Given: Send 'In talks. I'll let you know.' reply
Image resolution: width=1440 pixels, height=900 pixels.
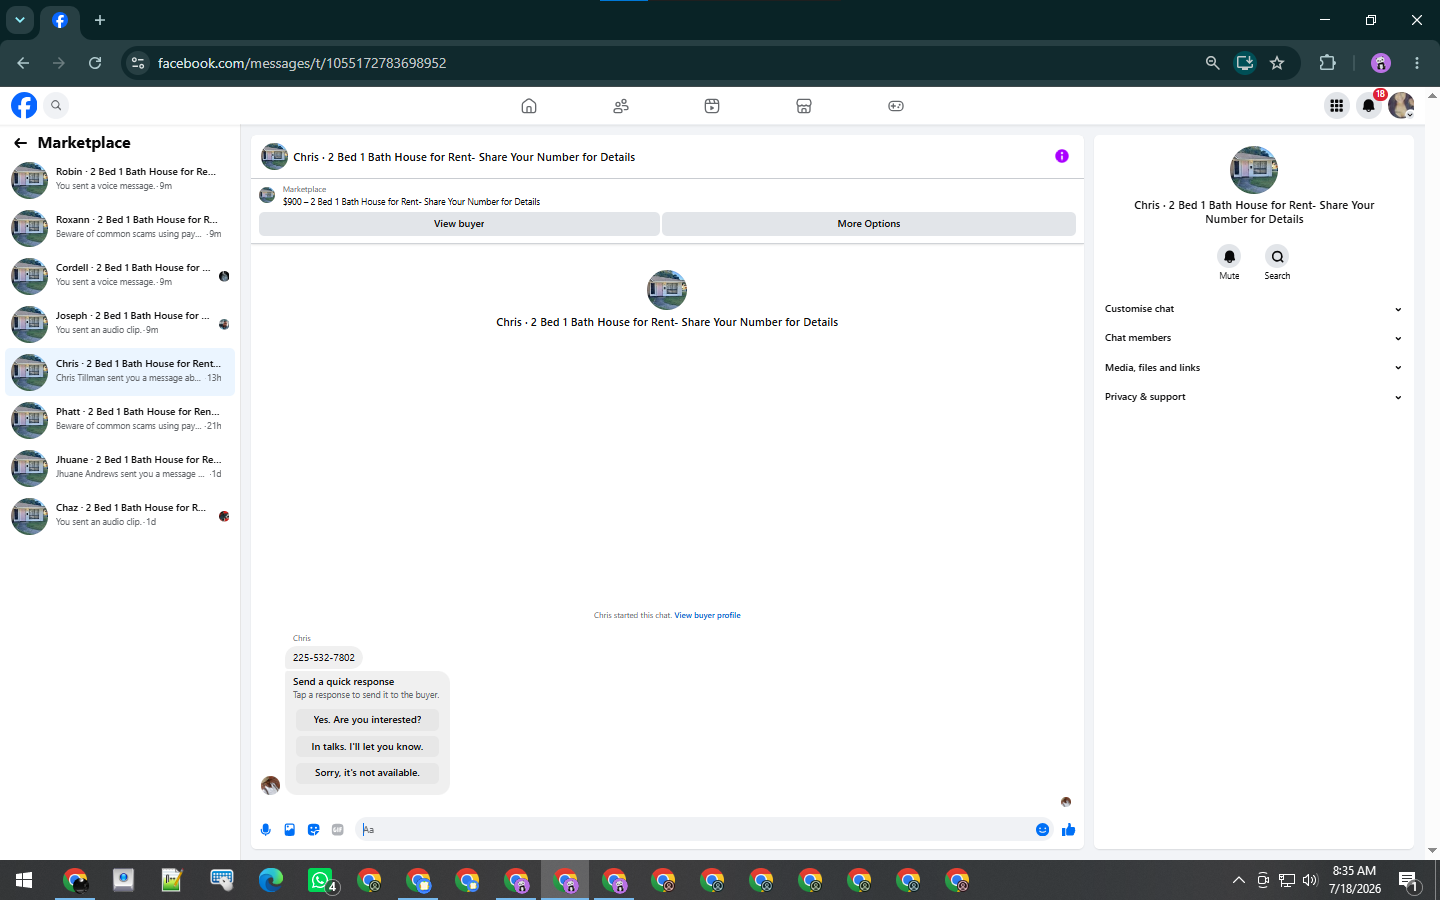Looking at the screenshot, I should (x=367, y=747).
